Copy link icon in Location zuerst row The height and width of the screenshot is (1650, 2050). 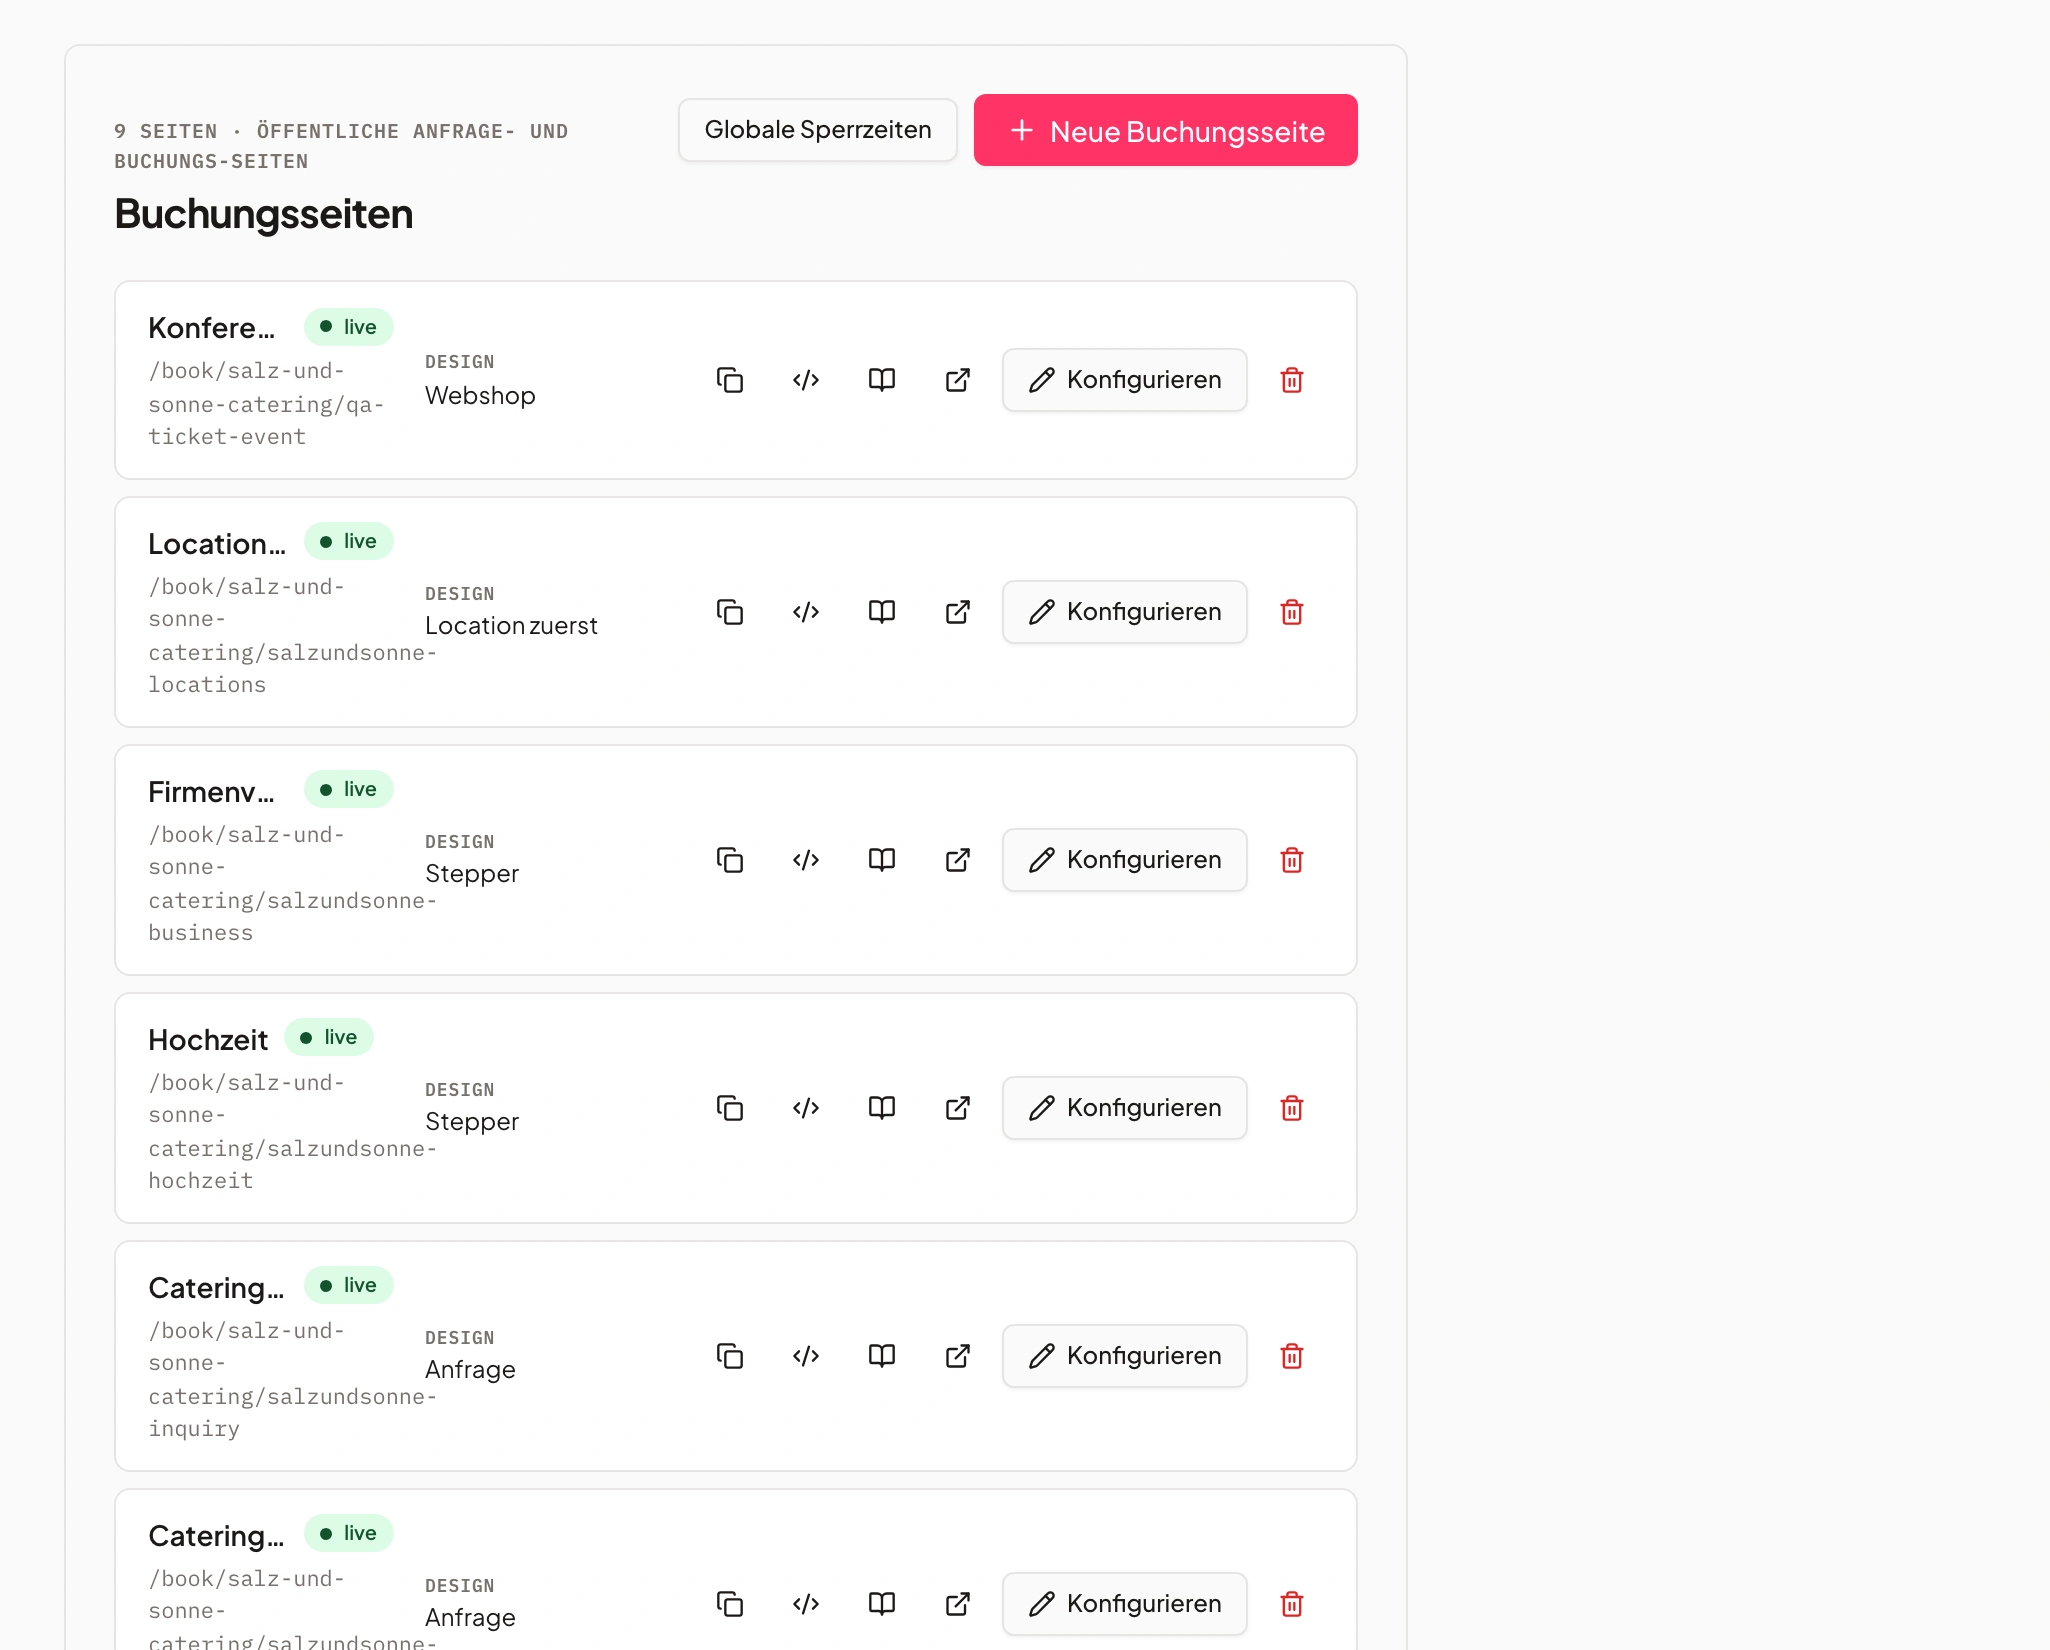point(730,612)
